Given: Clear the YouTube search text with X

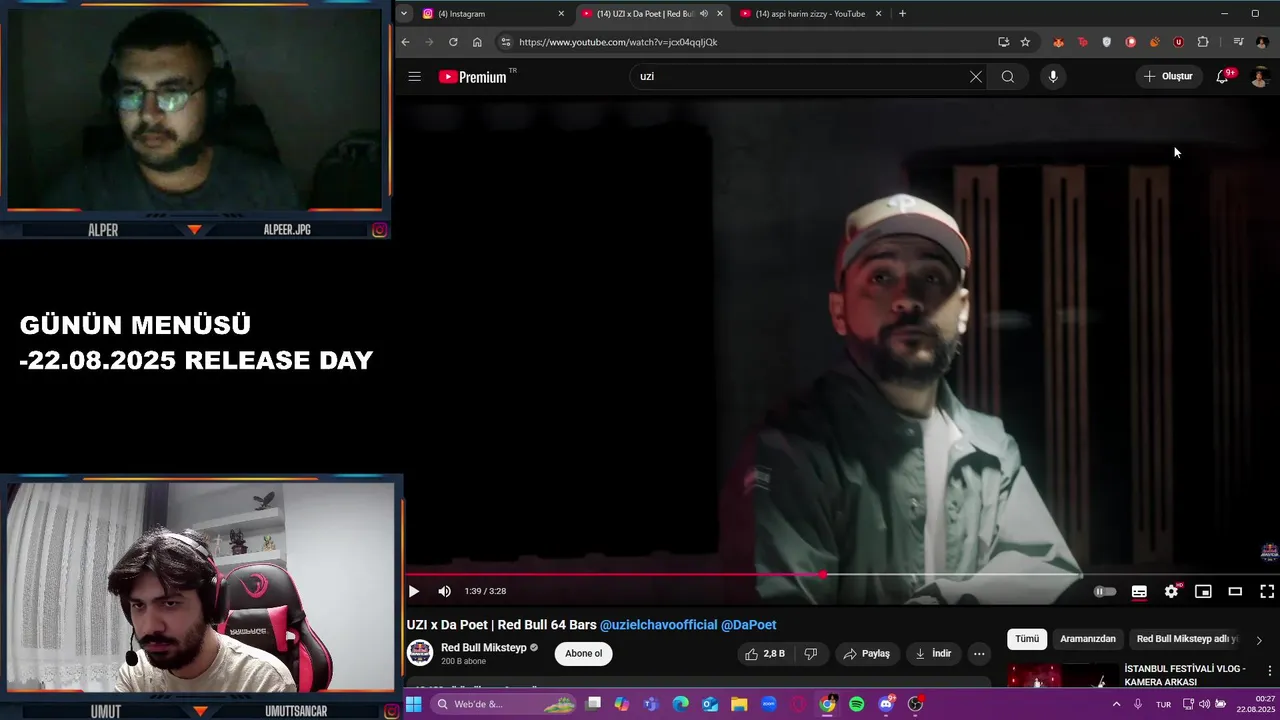Looking at the screenshot, I should (x=976, y=76).
